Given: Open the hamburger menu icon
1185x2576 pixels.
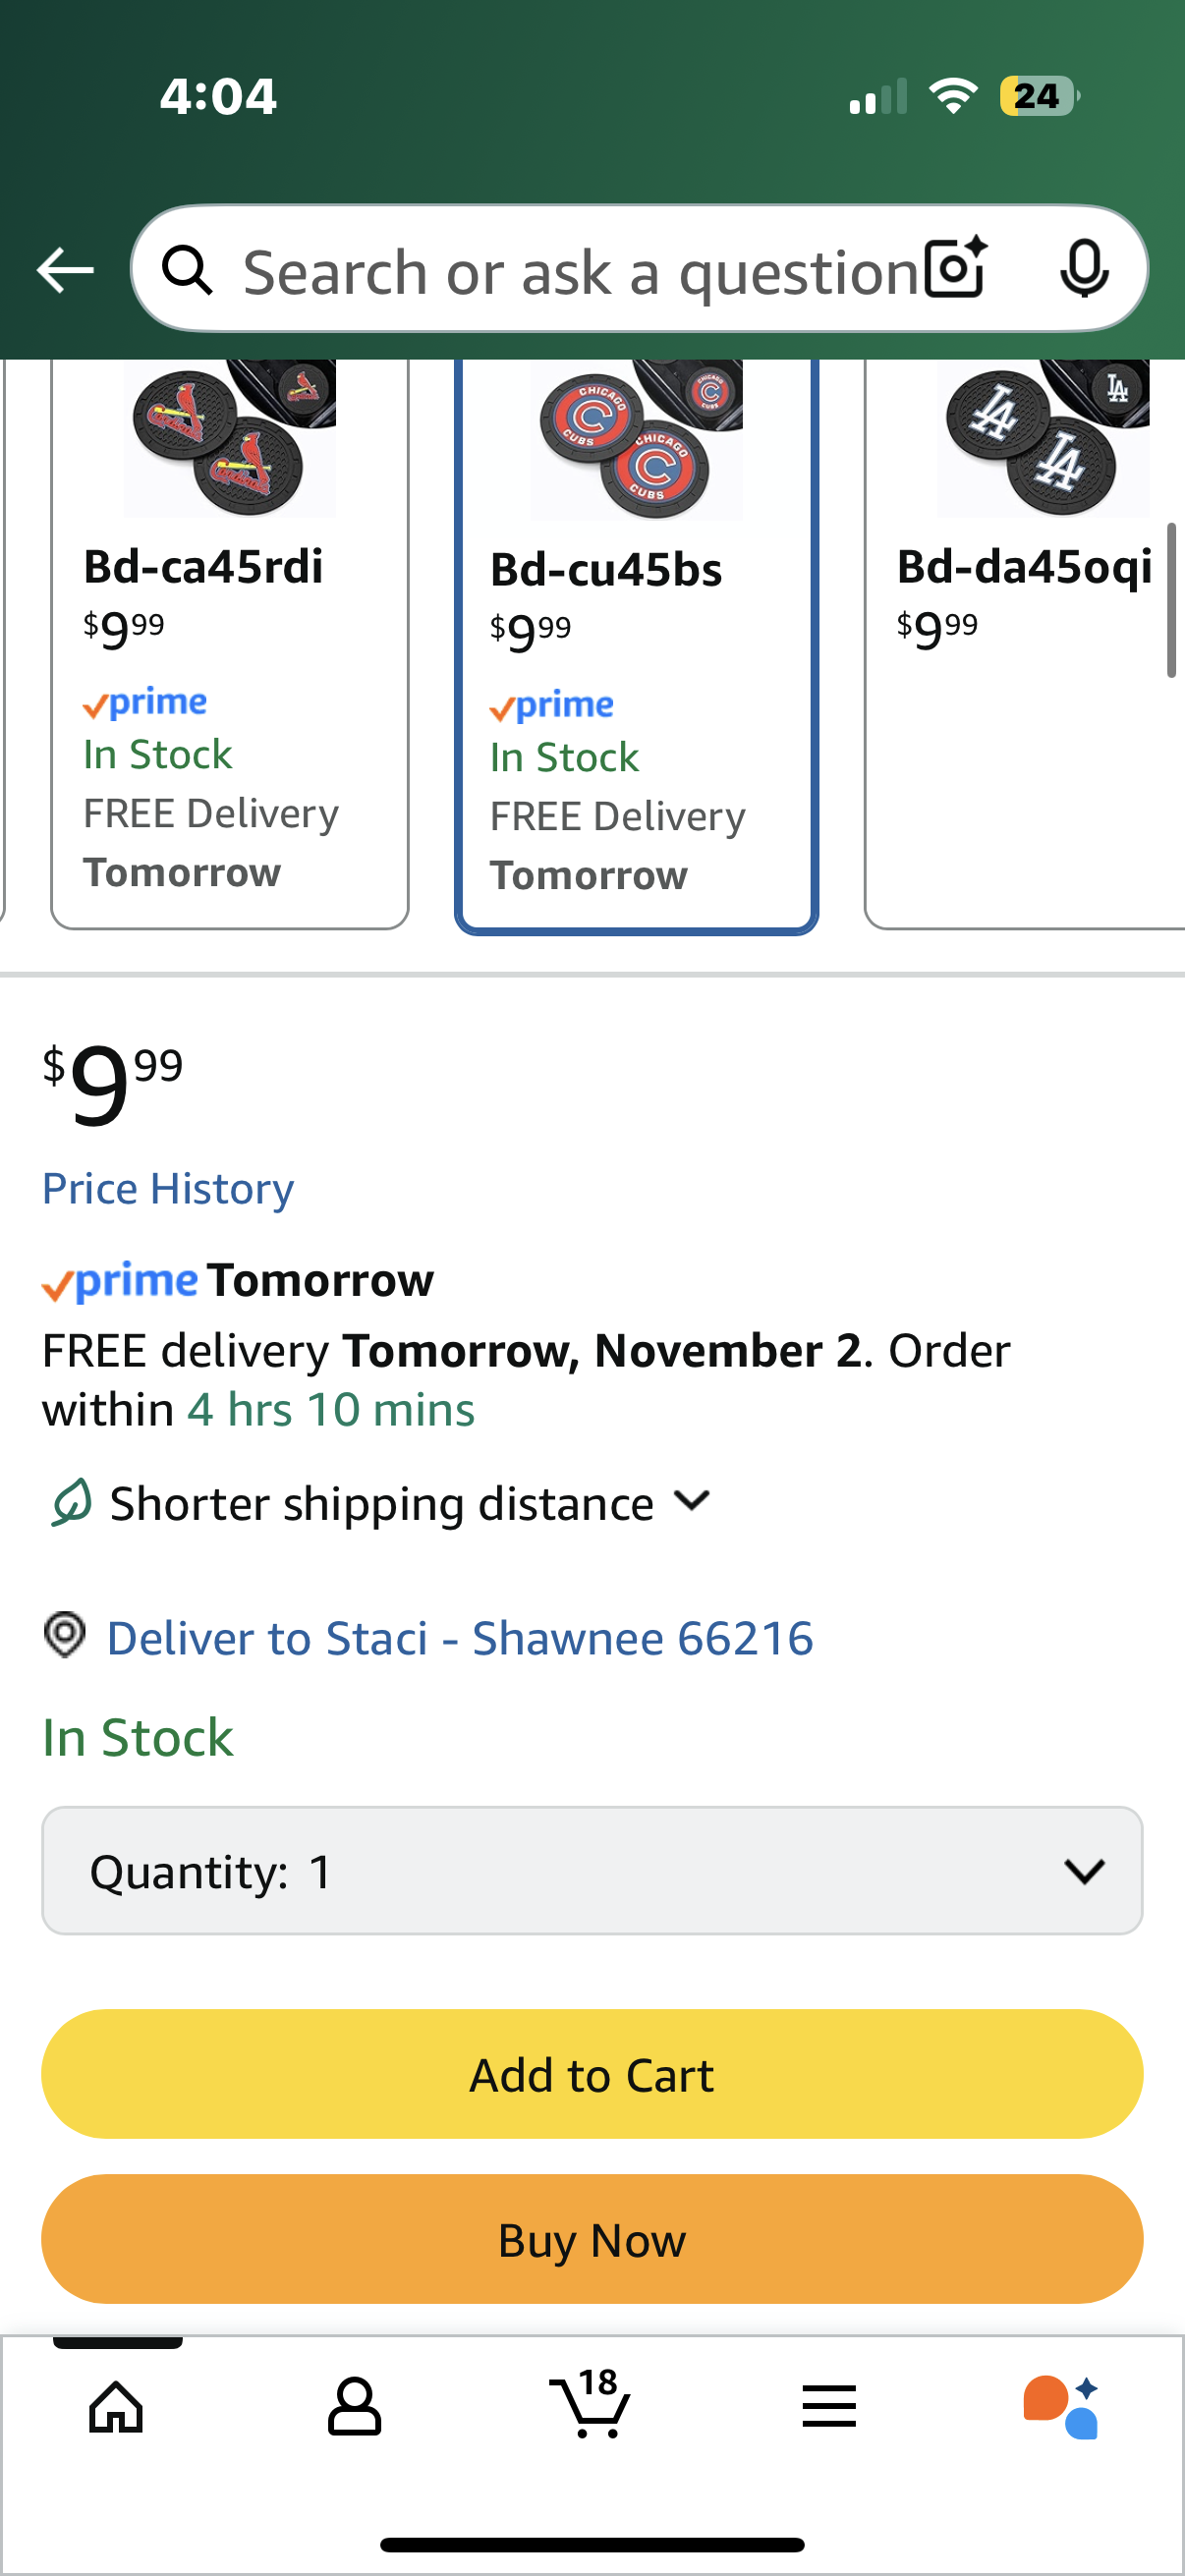Looking at the screenshot, I should pos(829,2406).
